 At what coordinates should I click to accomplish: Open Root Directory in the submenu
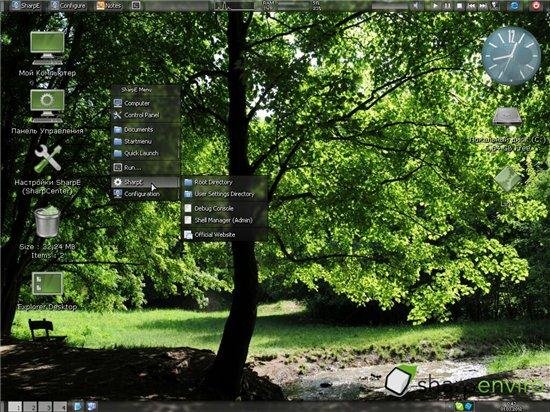click(x=224, y=182)
